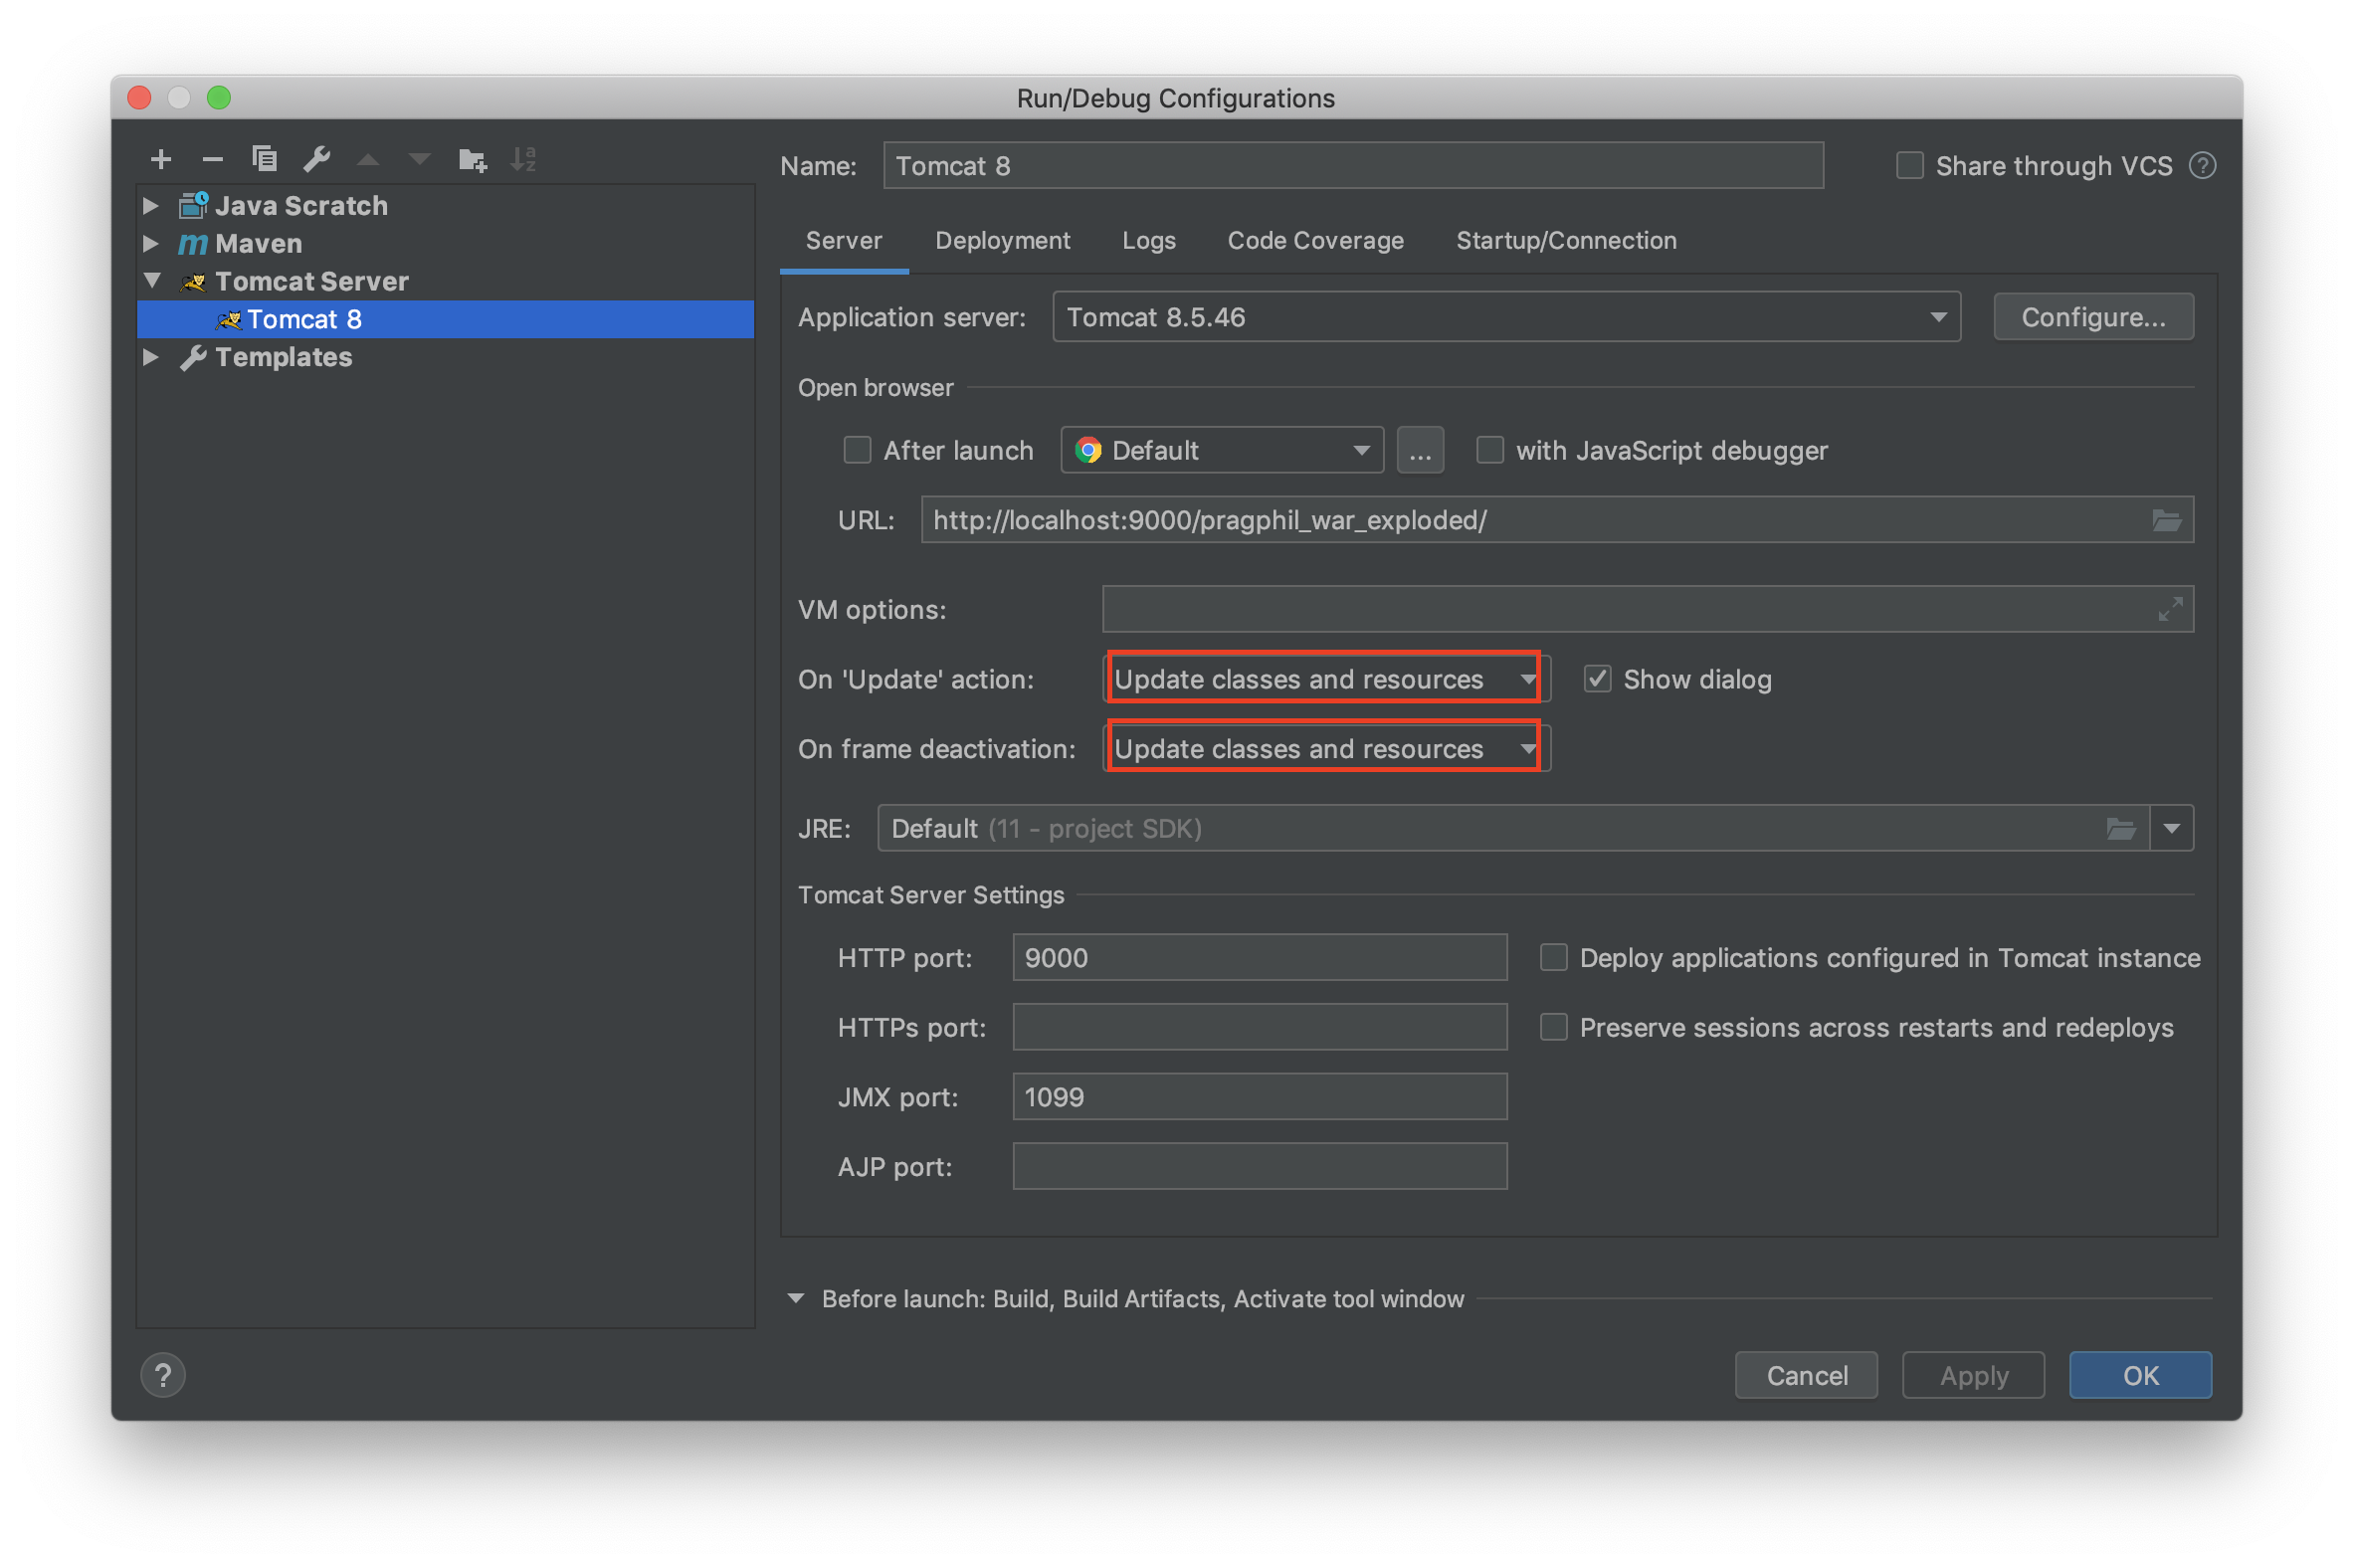Switch to the Deployment tab
2354x1568 pixels.
click(1002, 241)
